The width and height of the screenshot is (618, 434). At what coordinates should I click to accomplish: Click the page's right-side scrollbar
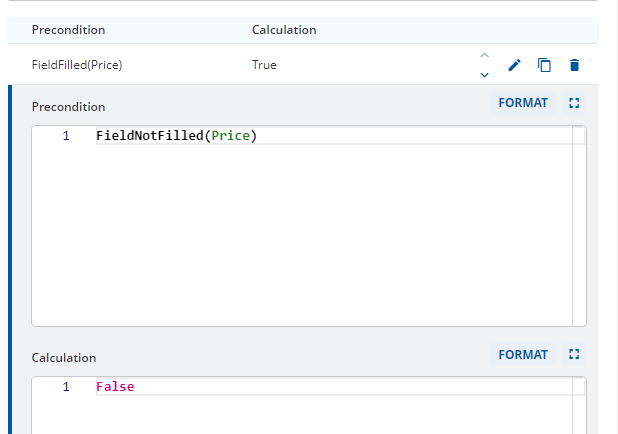[x=616, y=217]
